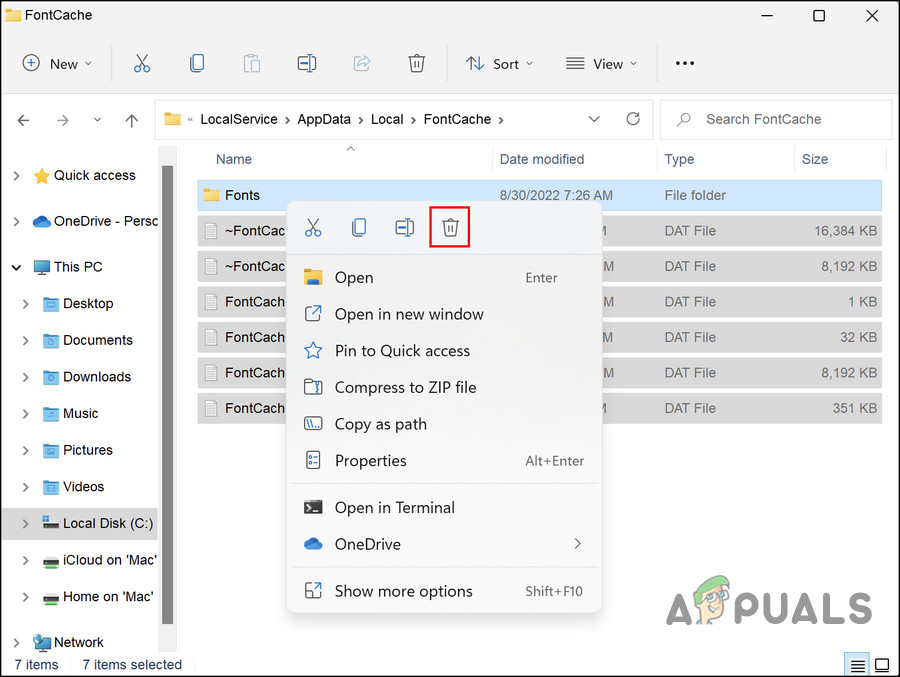Delete the folder via the highlighted trash icon

click(x=449, y=227)
